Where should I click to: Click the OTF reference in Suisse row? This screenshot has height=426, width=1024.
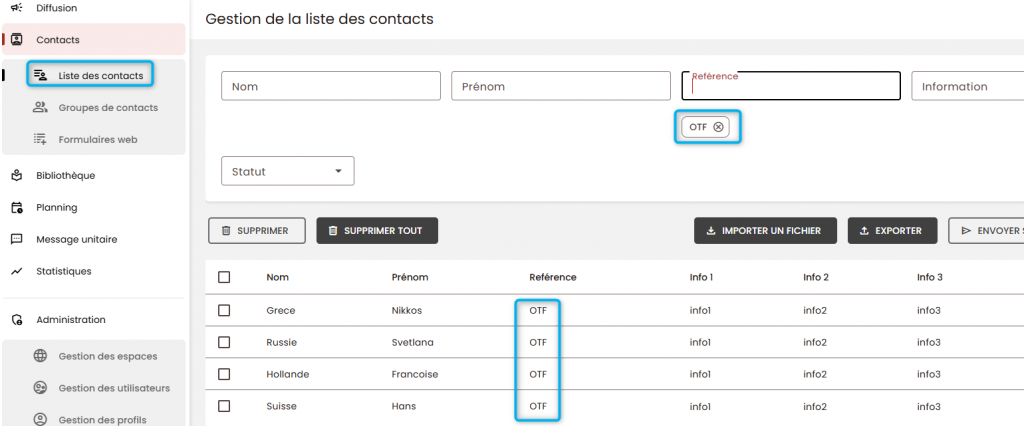pos(537,406)
